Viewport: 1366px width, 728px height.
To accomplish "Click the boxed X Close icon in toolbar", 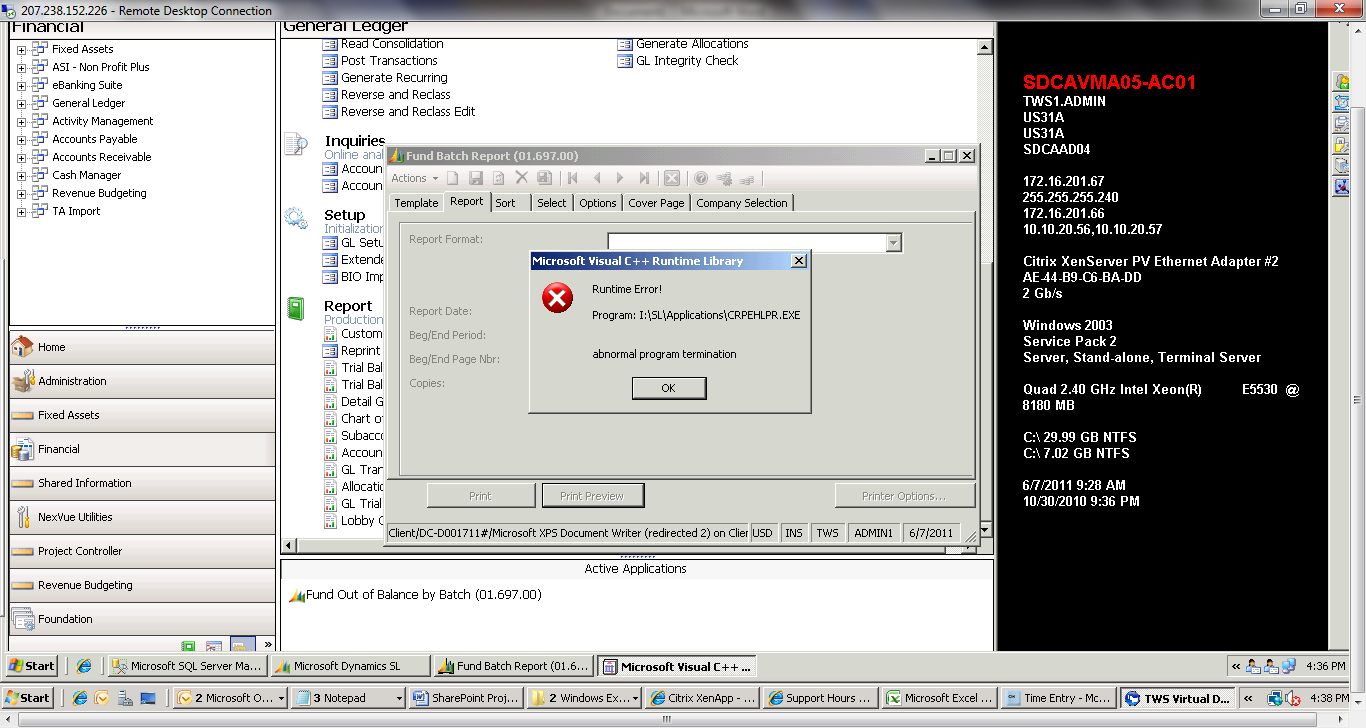I will [x=672, y=178].
